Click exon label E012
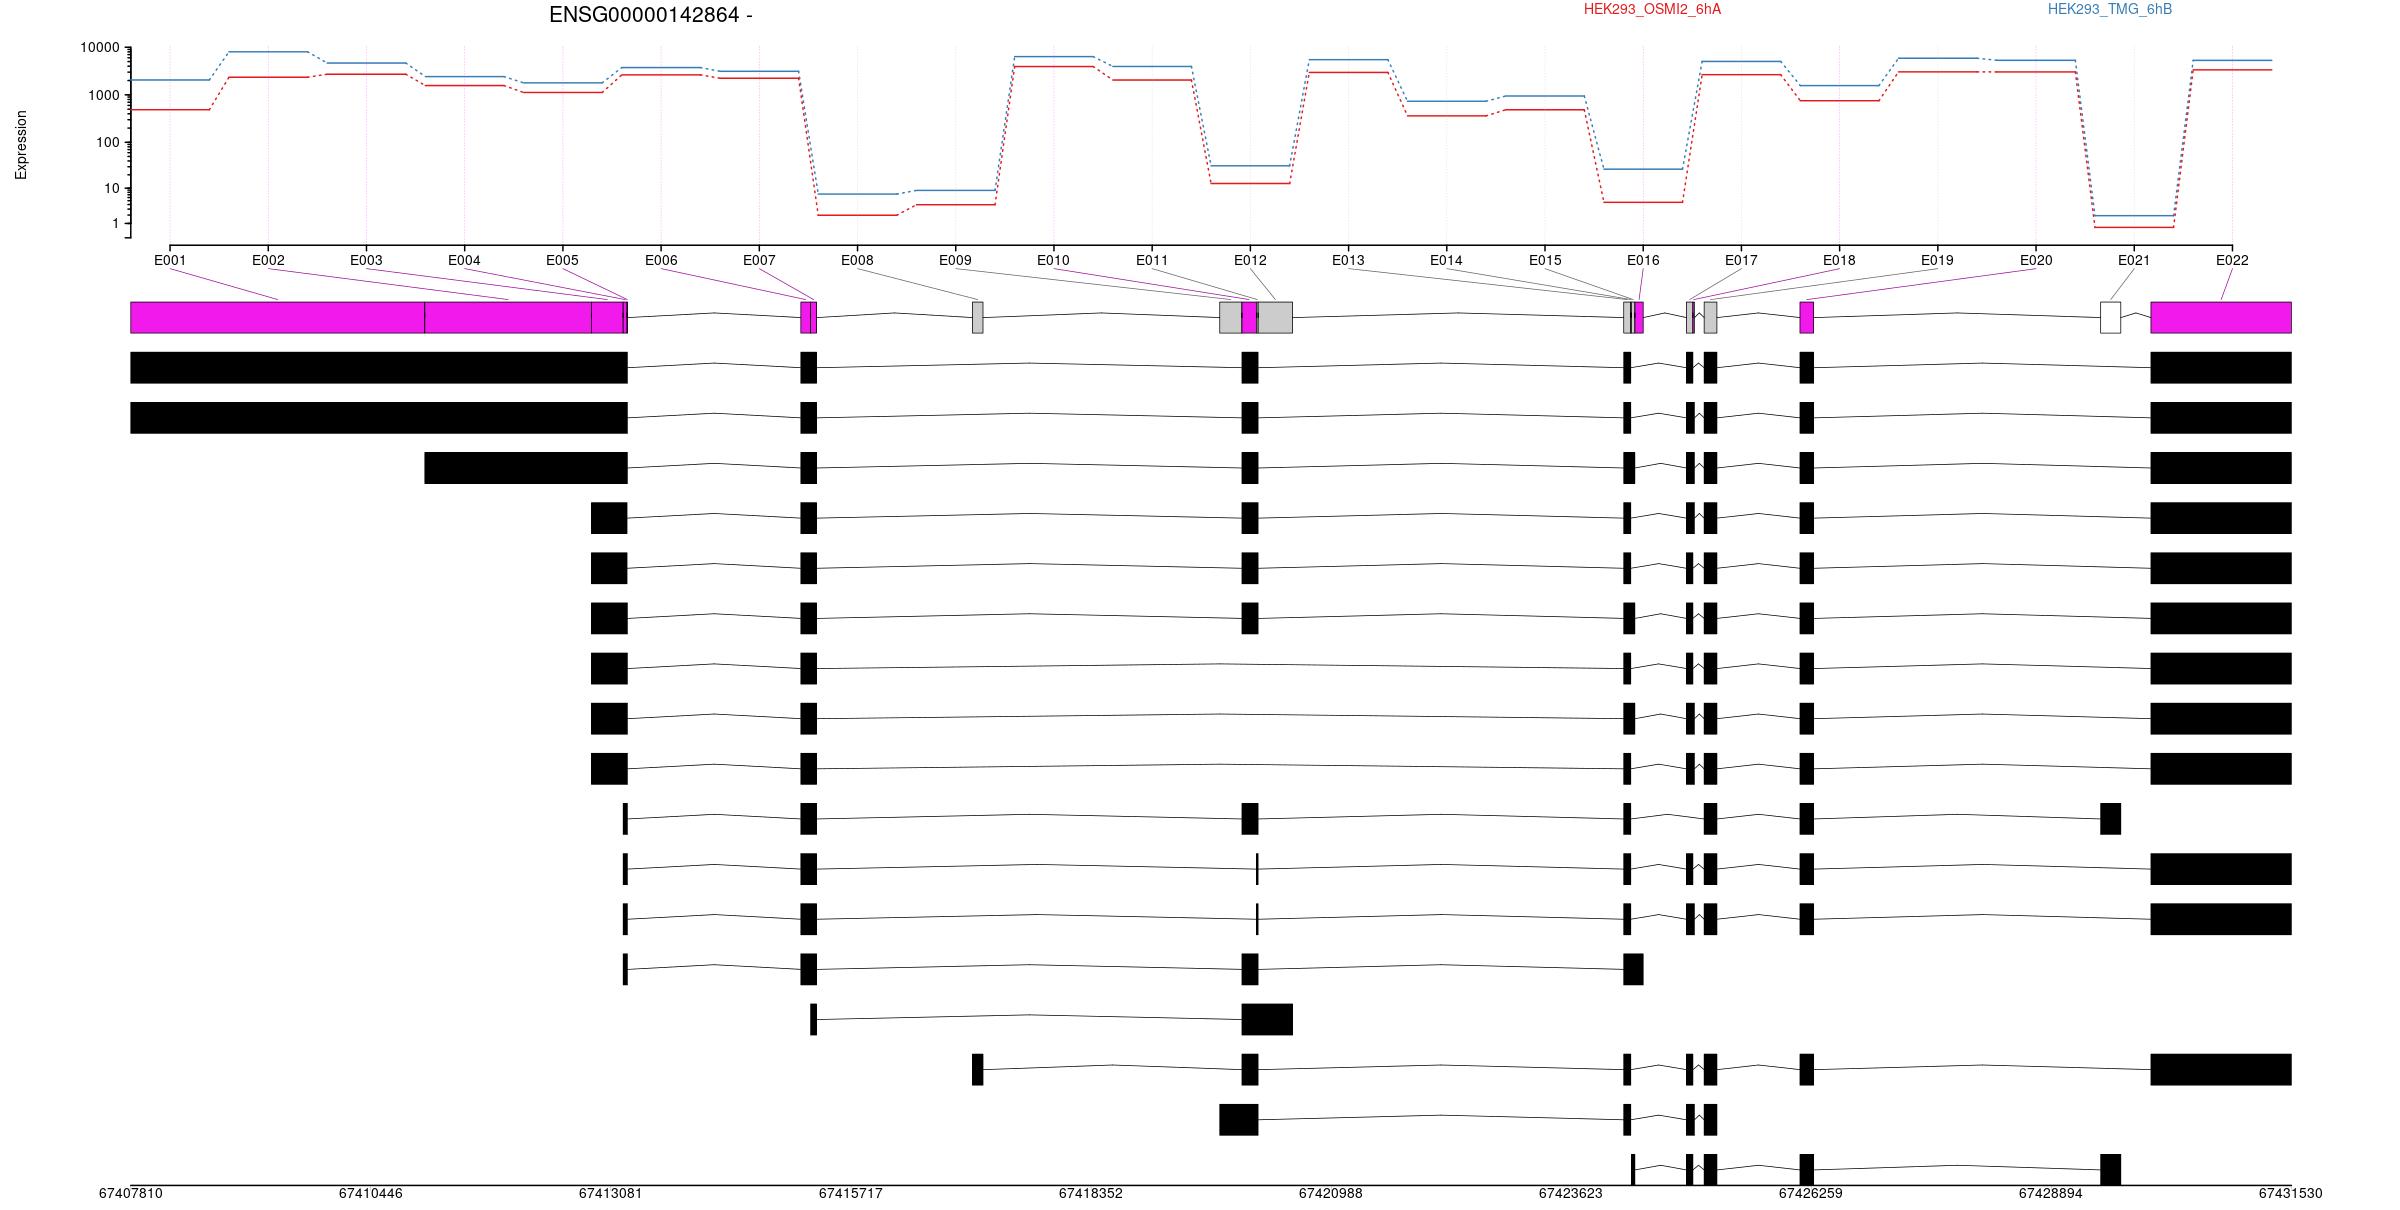Screen dimensions: 2400x1210 point(1250,260)
